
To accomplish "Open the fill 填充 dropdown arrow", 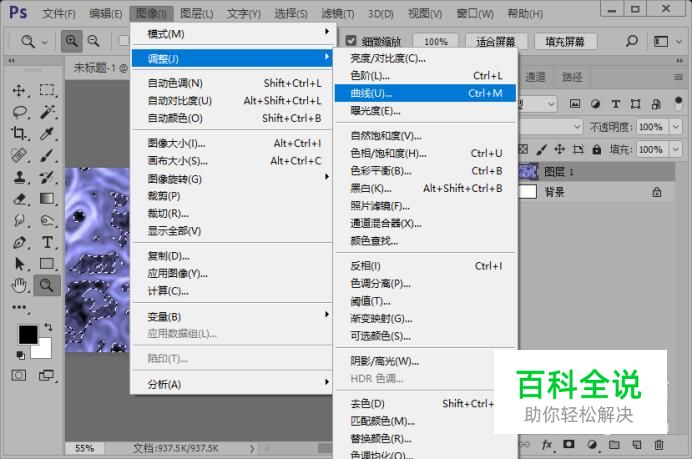I will point(676,149).
